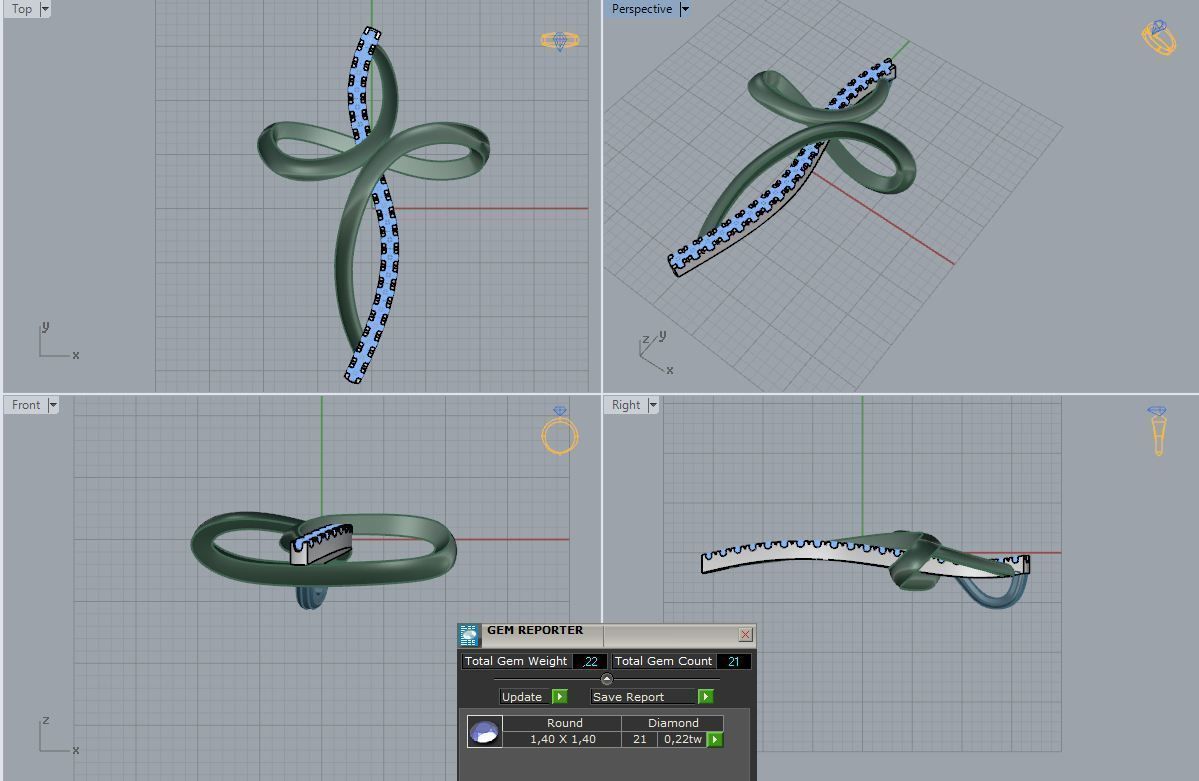Click the Round header cell
This screenshot has height=781, width=1199.
pyautogui.click(x=564, y=723)
